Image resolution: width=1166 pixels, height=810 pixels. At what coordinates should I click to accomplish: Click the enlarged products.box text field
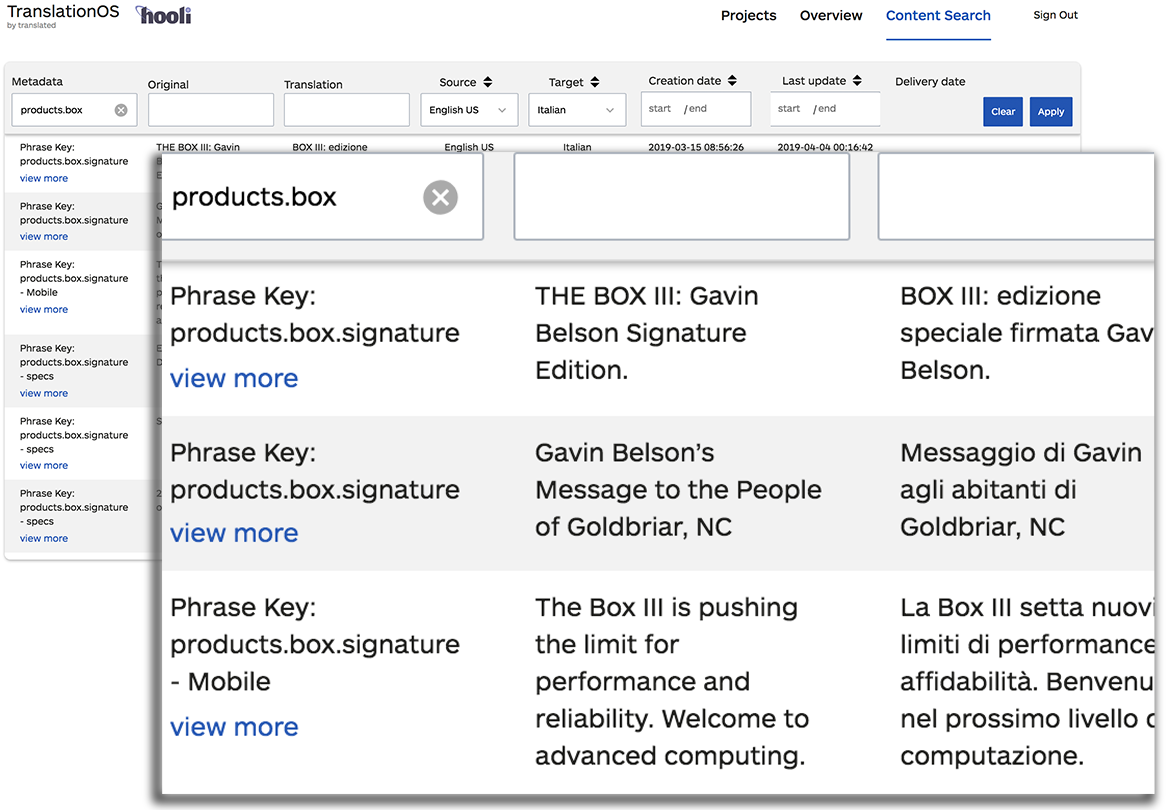coord(323,197)
